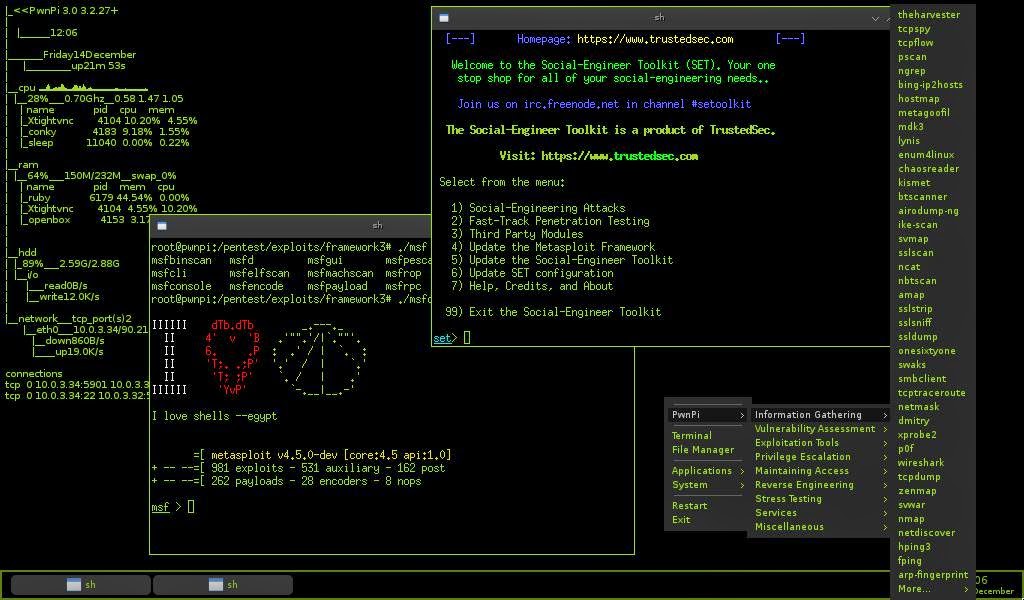
Task: Expand the System submenu
Action: point(707,484)
